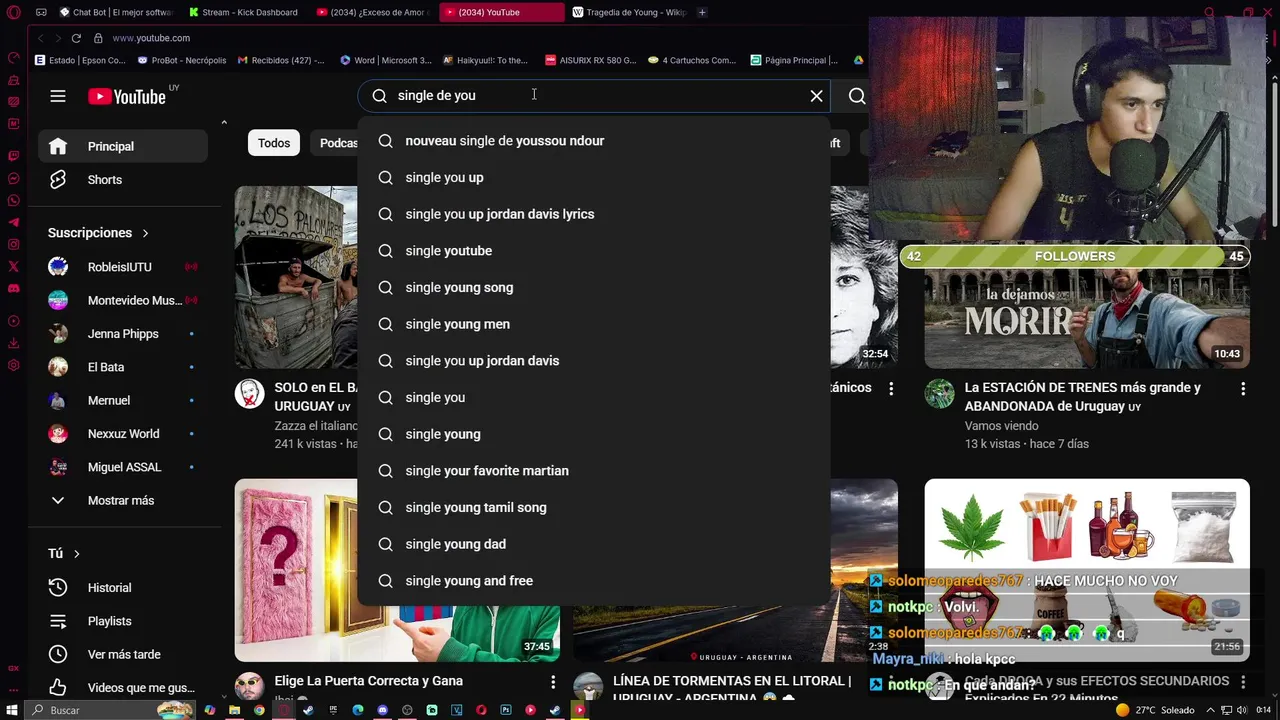
Task: Reload the page
Action: [x=76, y=38]
